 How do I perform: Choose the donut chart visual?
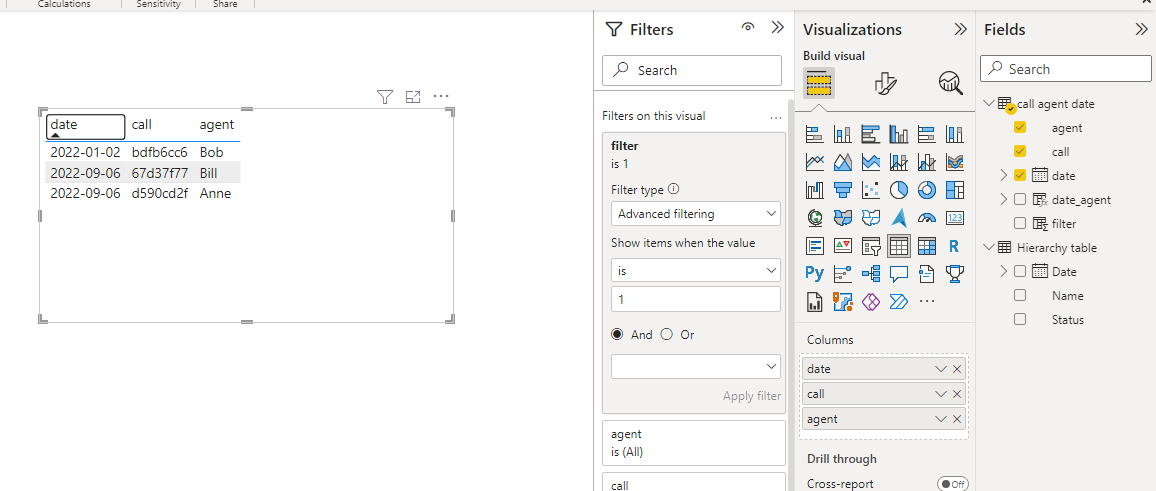point(926,190)
